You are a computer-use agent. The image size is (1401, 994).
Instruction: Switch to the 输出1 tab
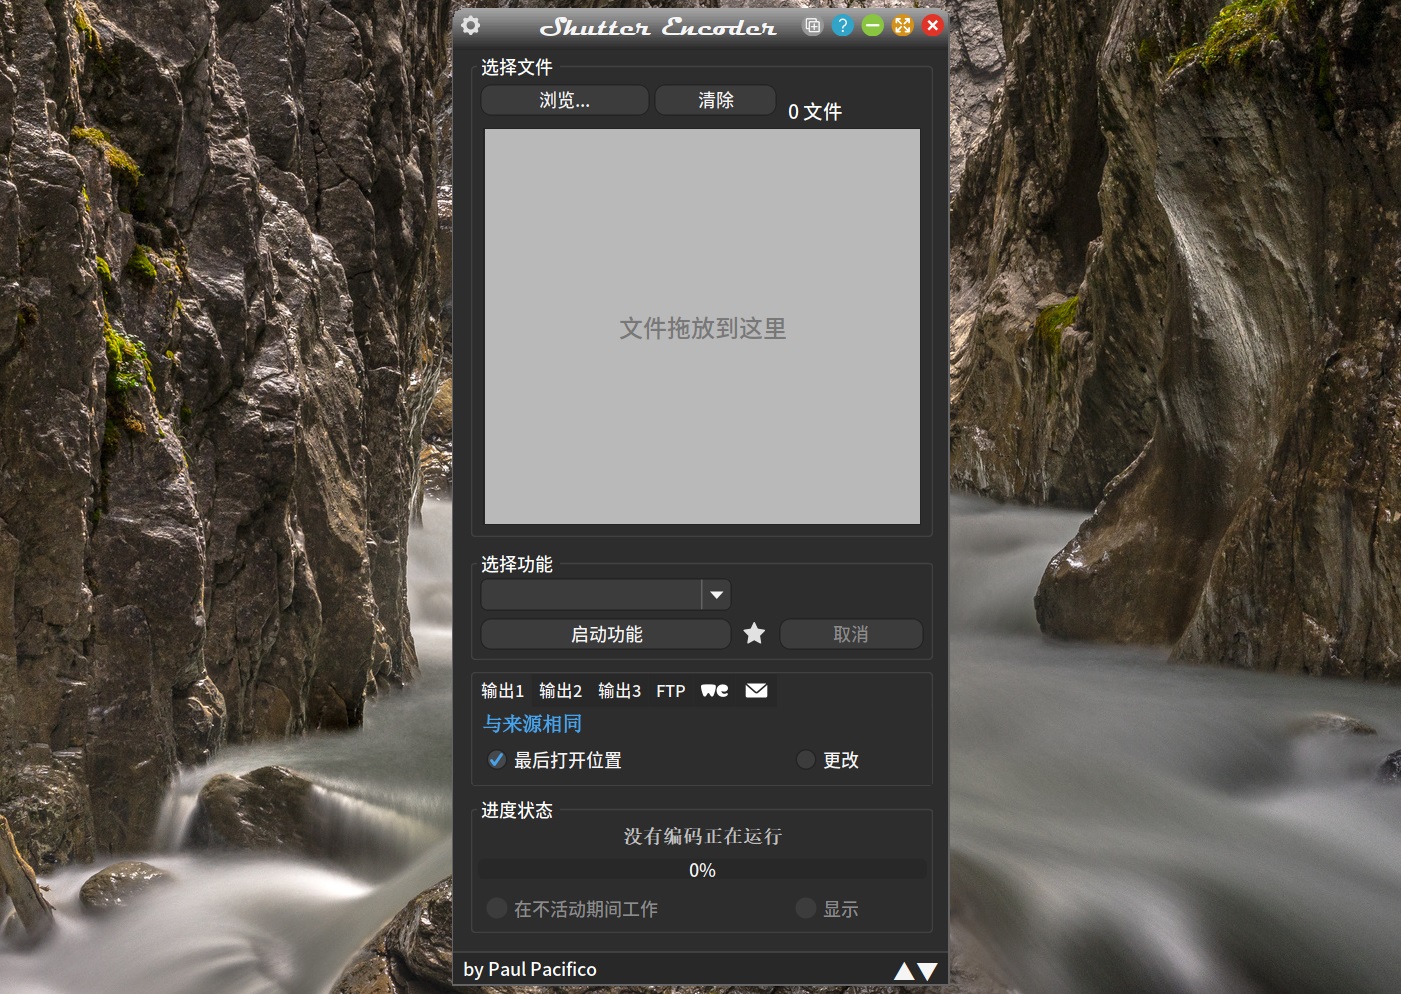pyautogui.click(x=502, y=691)
